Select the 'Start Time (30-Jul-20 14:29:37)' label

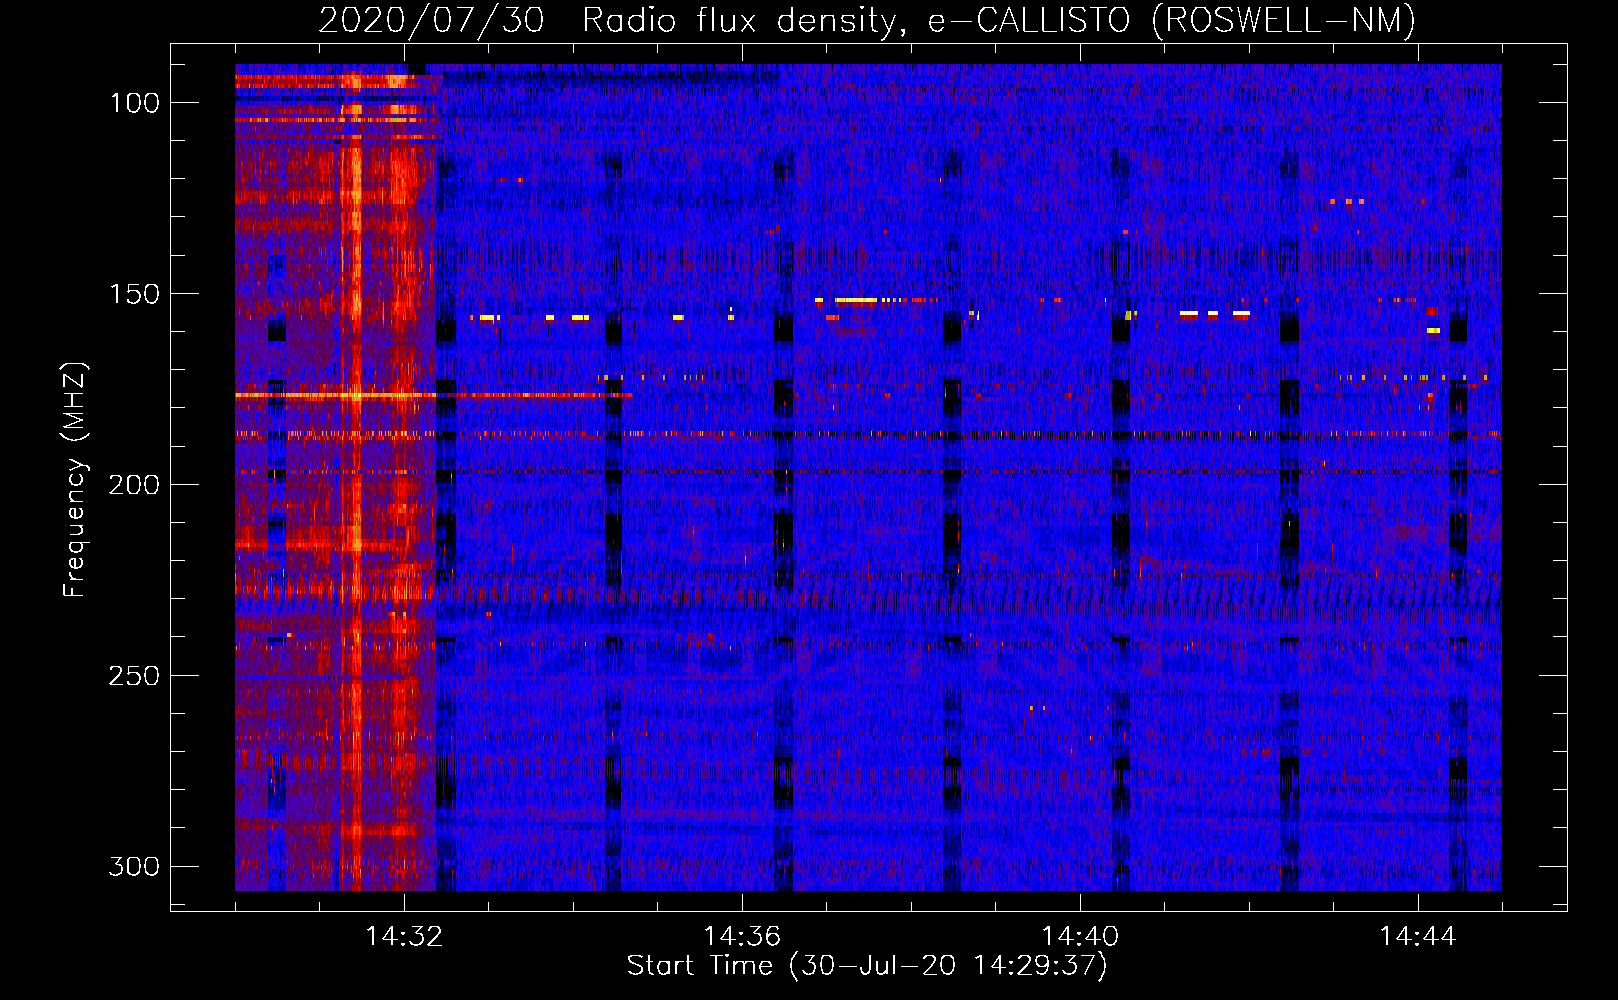[867, 966]
